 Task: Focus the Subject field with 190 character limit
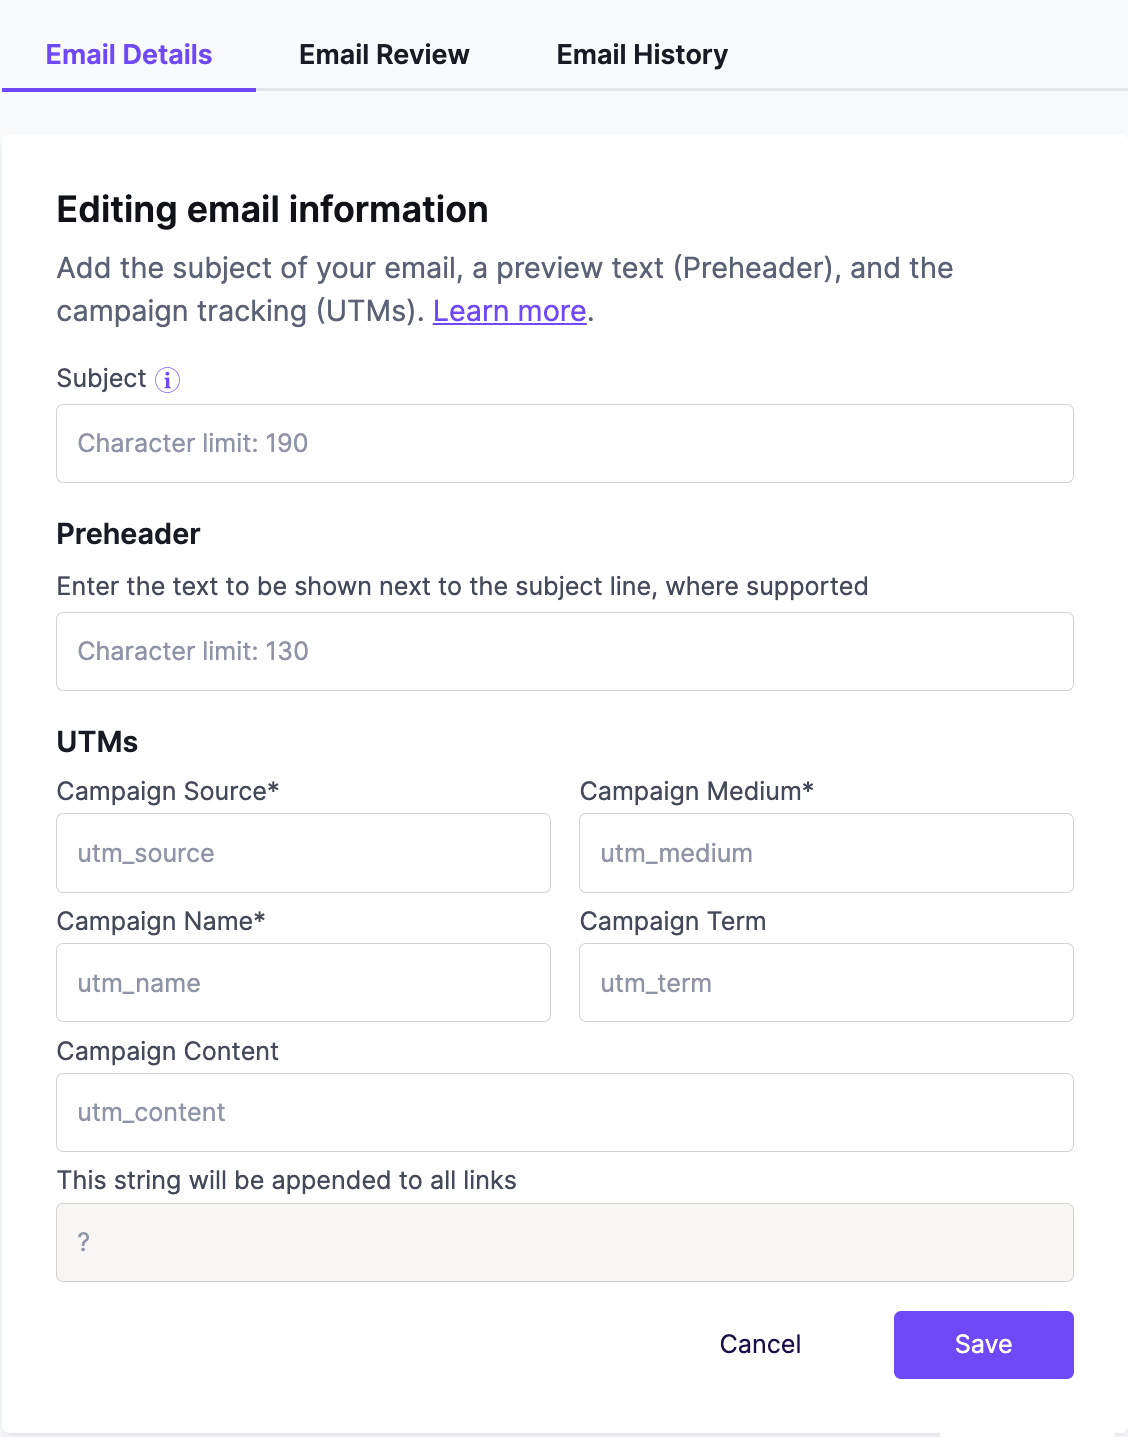click(x=565, y=443)
